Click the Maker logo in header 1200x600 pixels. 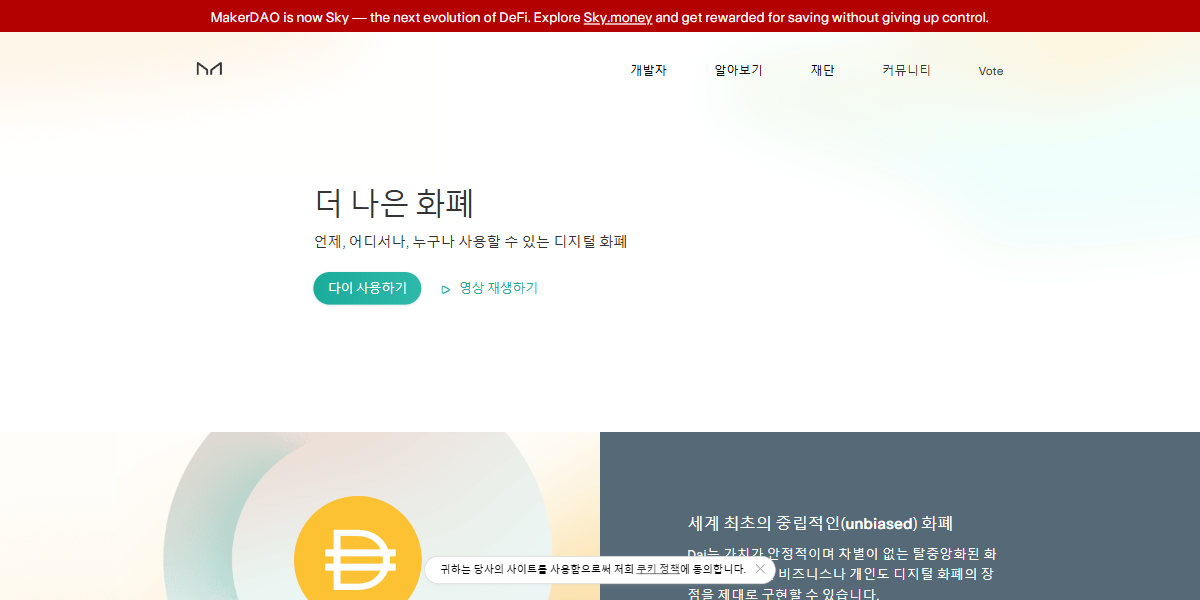point(209,69)
